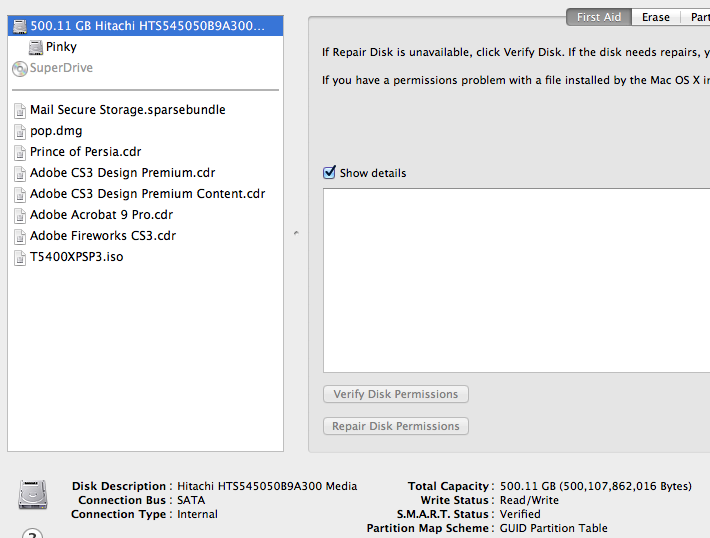Click the SuperDrive optical disc icon

19,68
